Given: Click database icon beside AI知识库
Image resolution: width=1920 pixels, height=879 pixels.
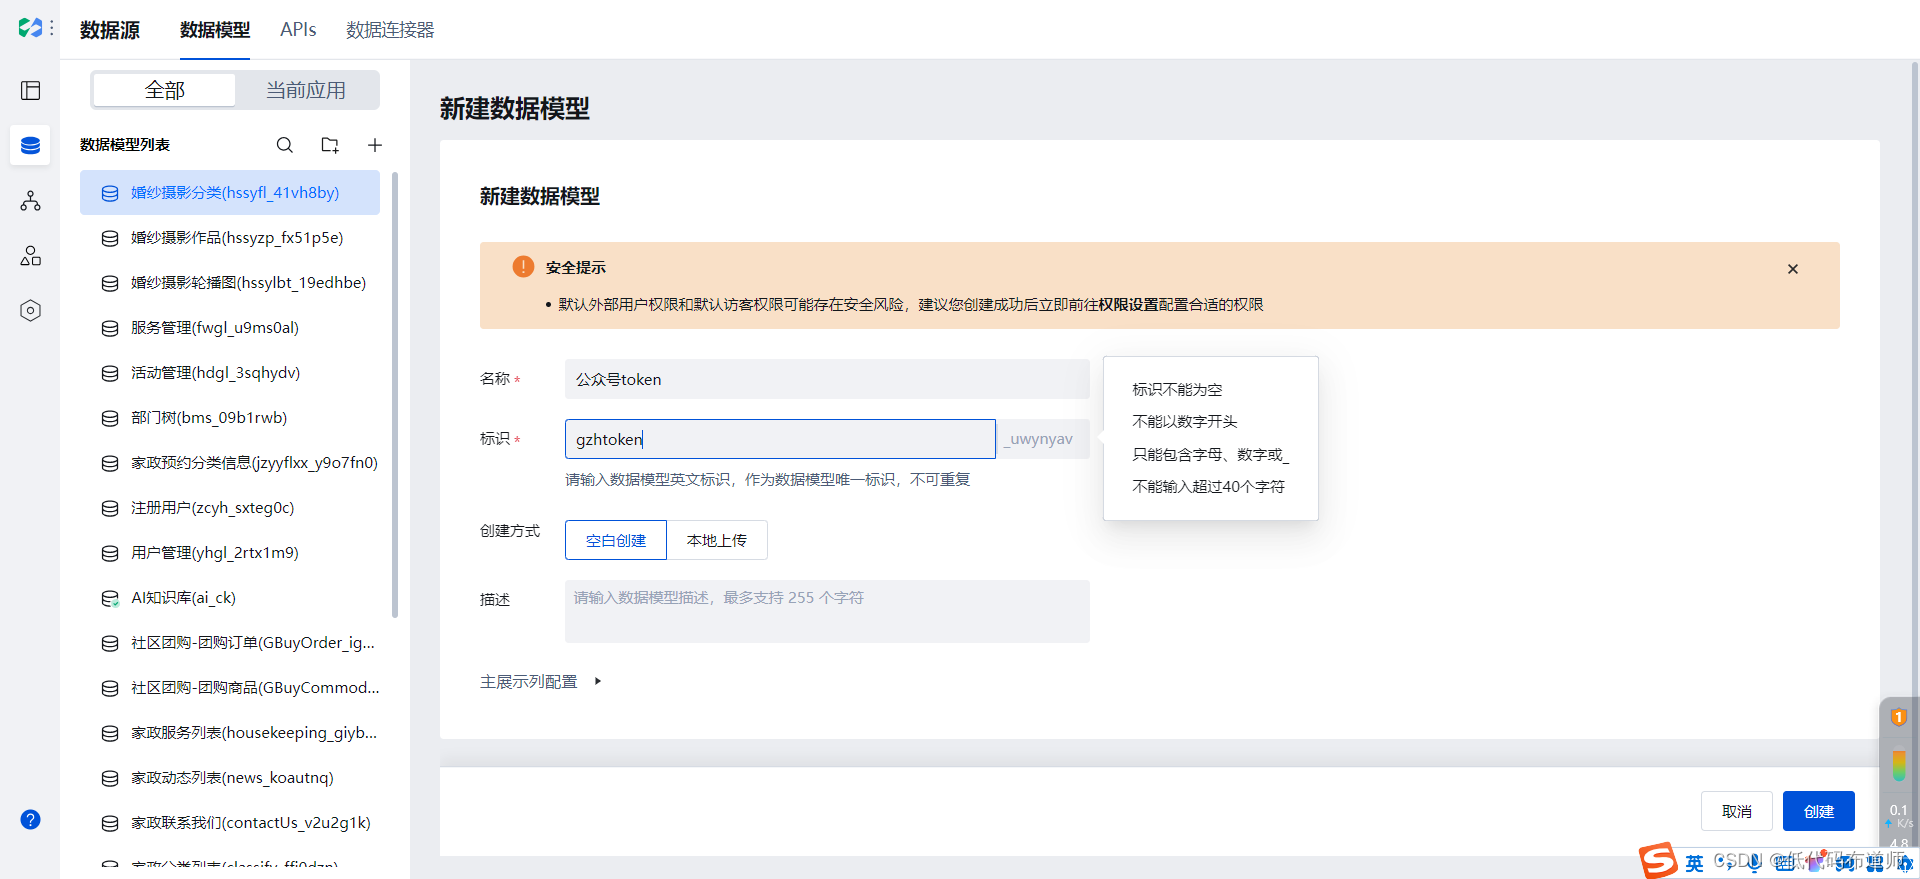Looking at the screenshot, I should [110, 598].
